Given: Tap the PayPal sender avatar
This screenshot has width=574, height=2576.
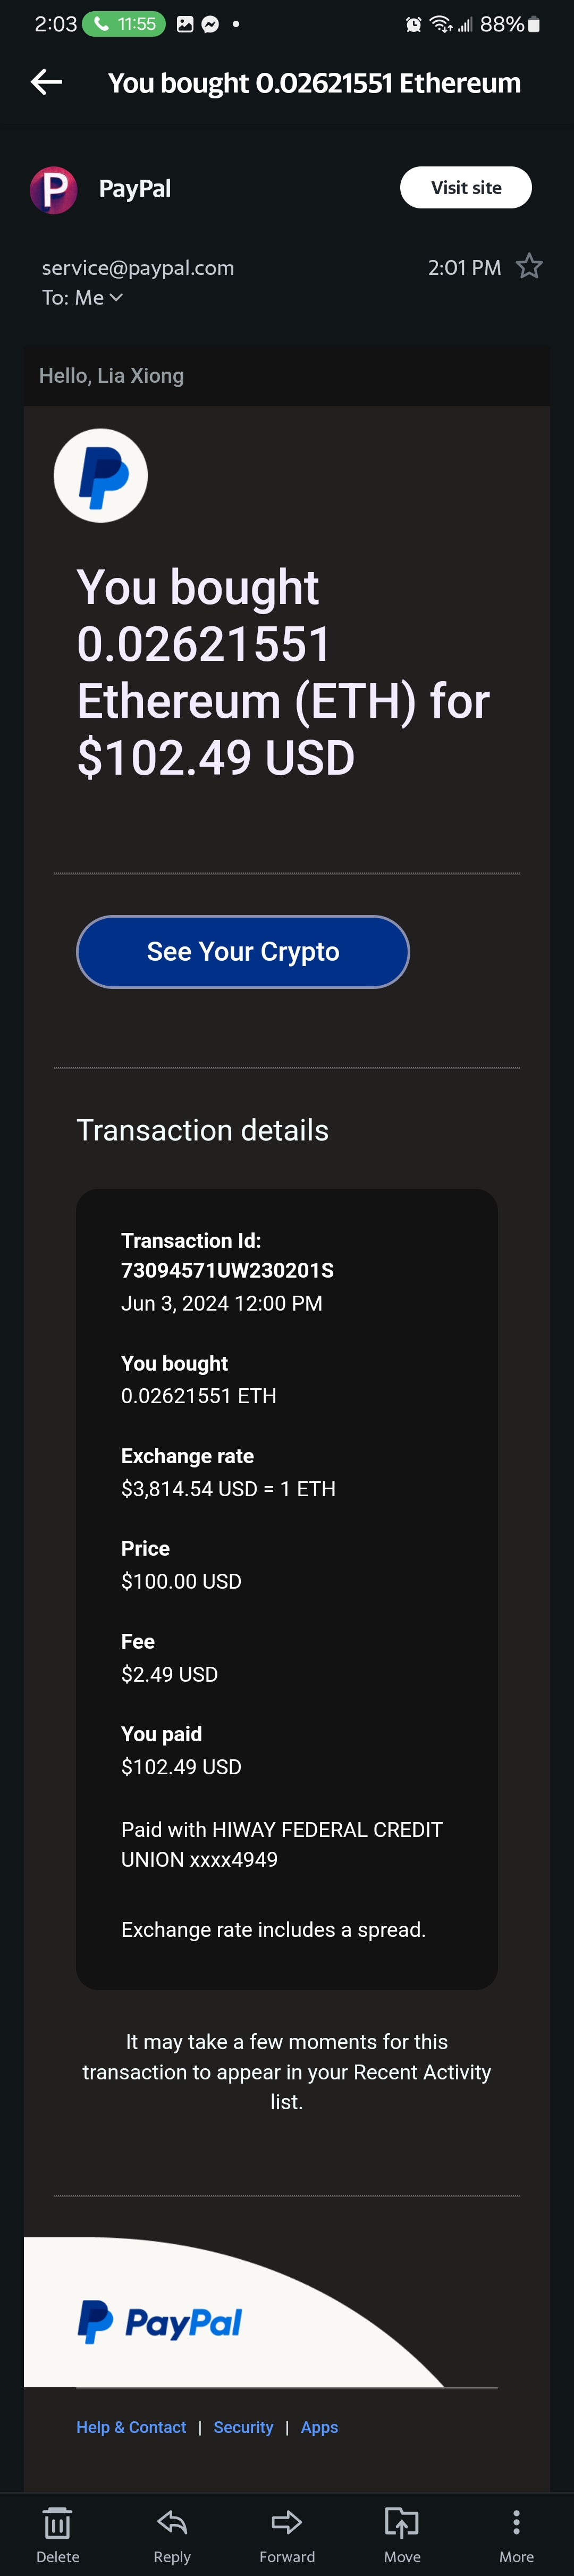Looking at the screenshot, I should (54, 189).
